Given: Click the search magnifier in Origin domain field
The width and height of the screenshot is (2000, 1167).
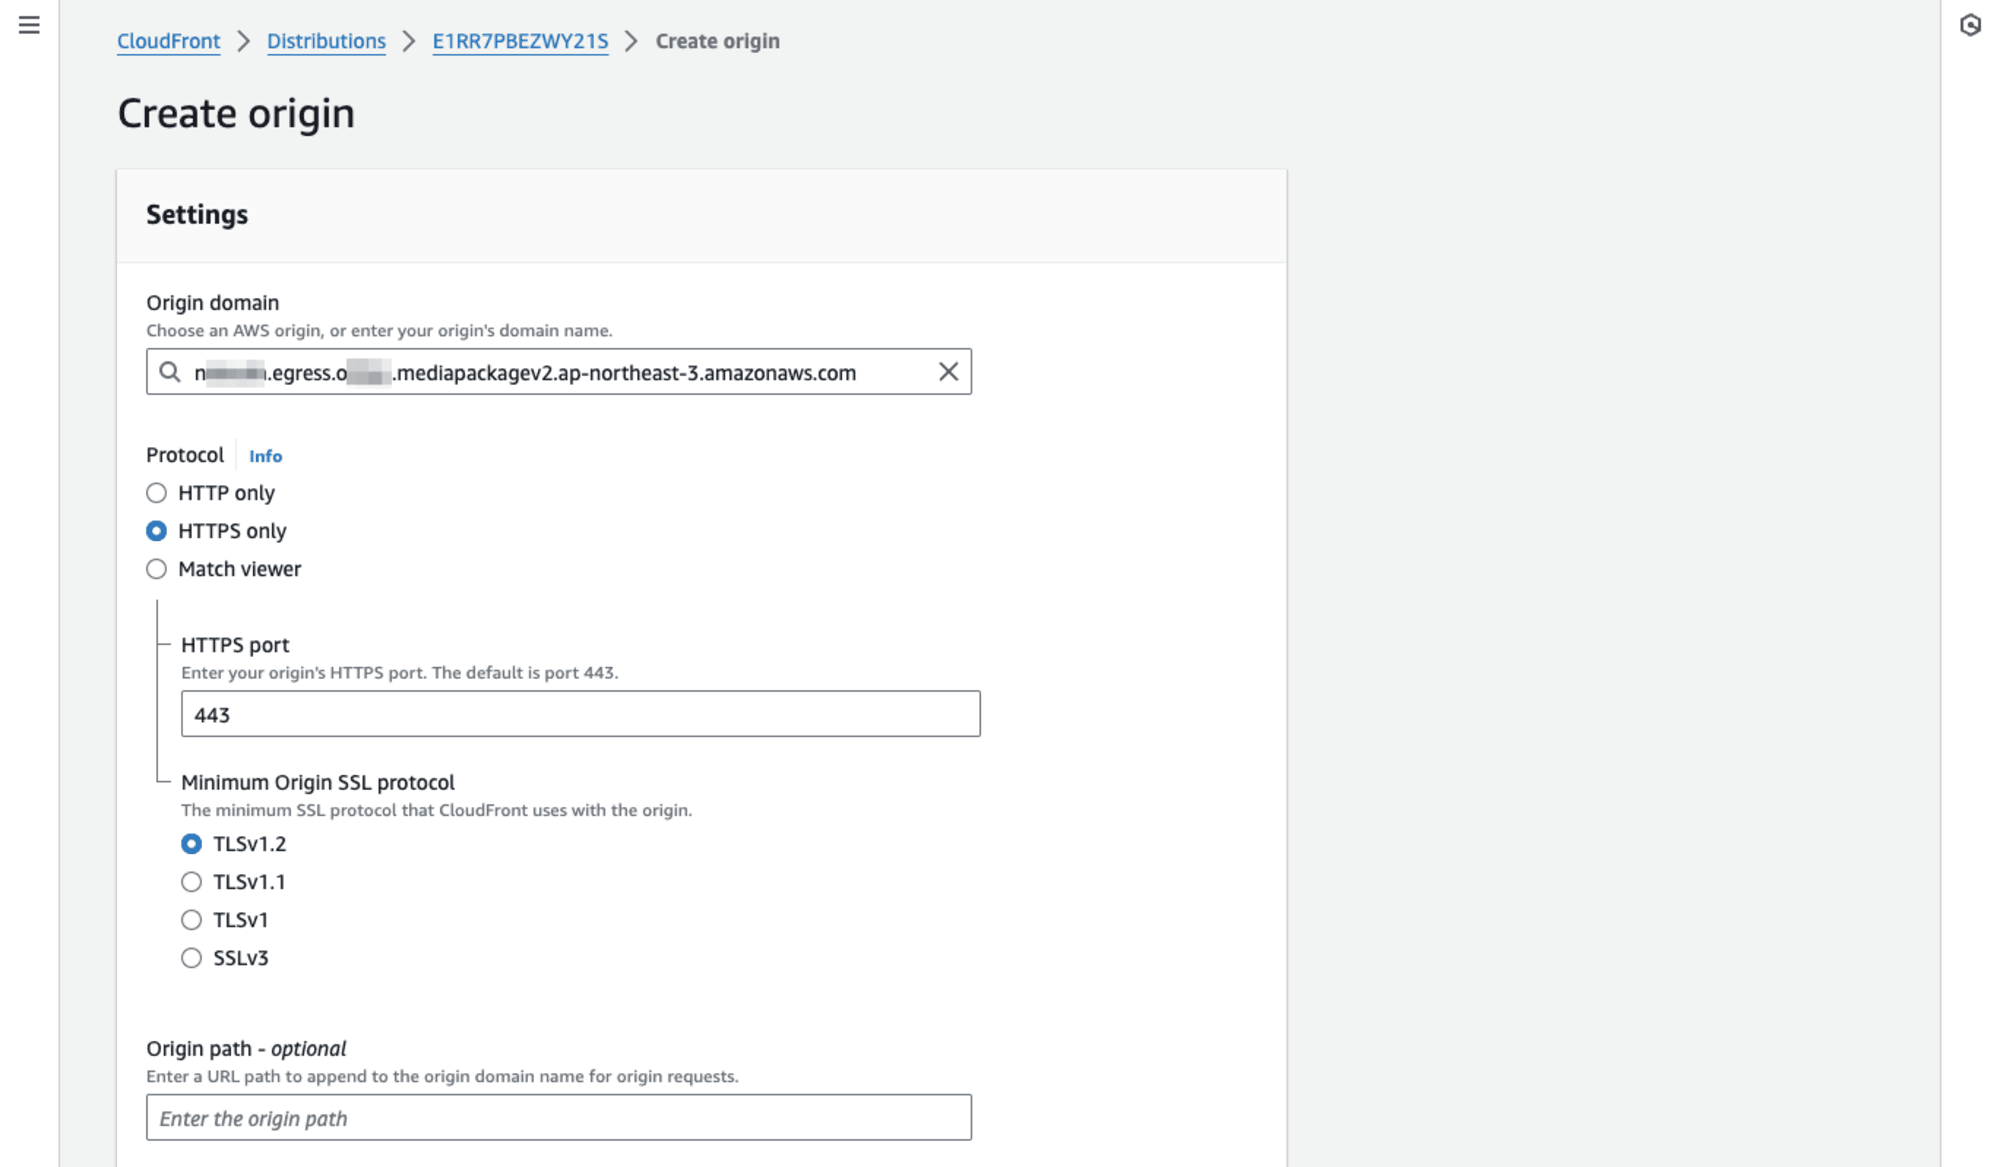Looking at the screenshot, I should tap(170, 372).
